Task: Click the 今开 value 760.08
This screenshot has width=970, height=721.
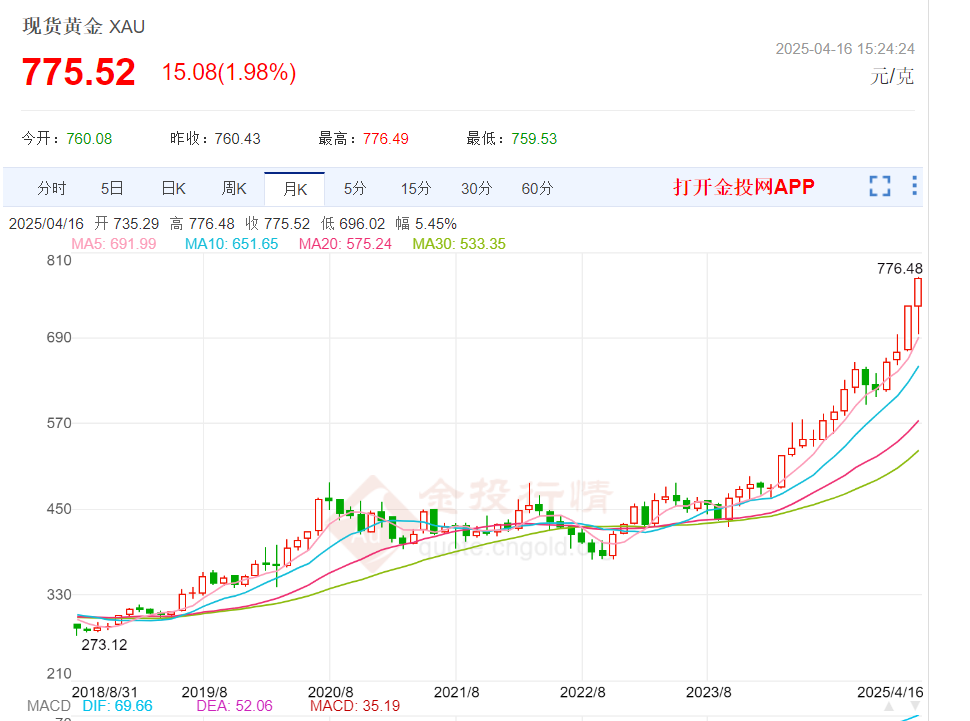Action: tap(89, 139)
